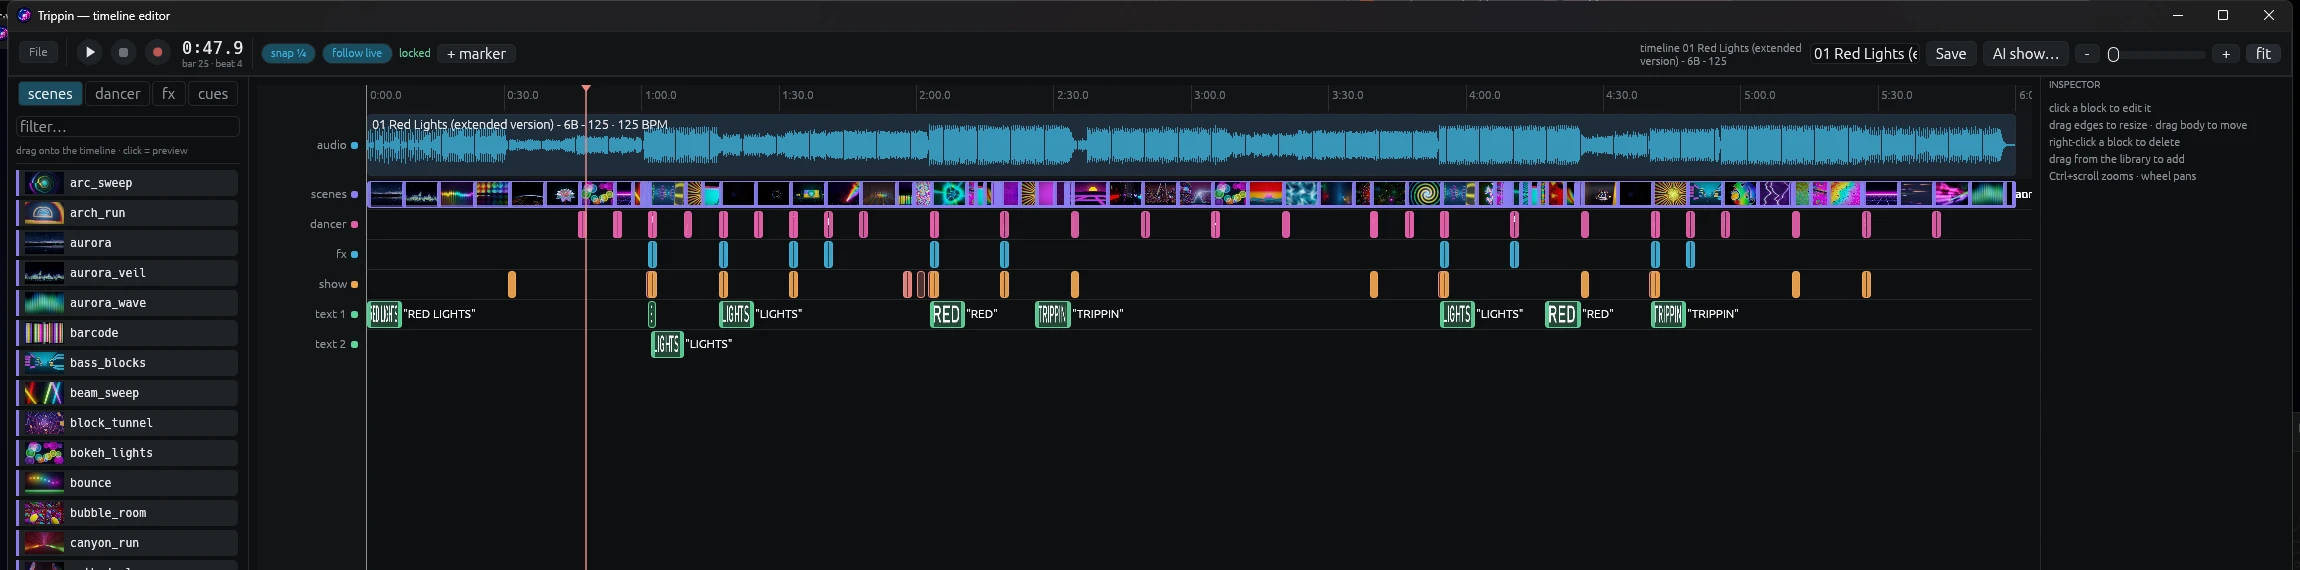Preview the aurora scene
This screenshot has width=2300, height=570.
128,243
